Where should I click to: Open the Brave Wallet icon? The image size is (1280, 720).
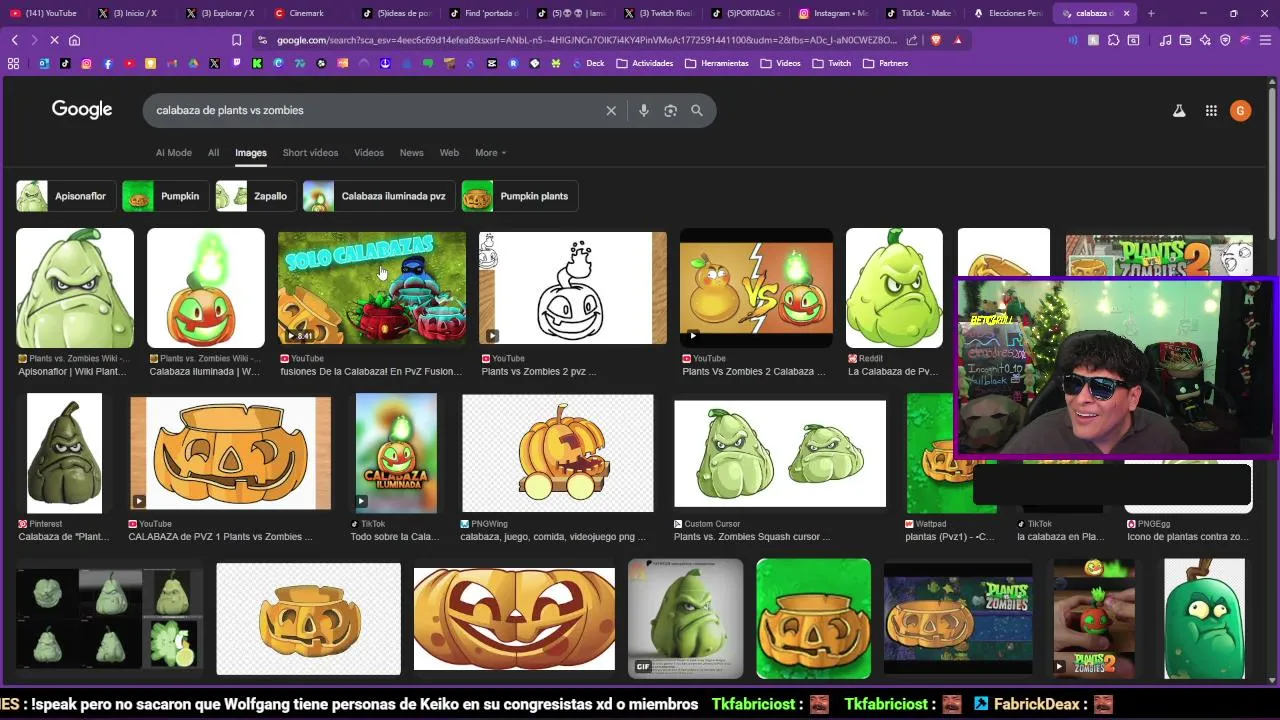[1185, 40]
